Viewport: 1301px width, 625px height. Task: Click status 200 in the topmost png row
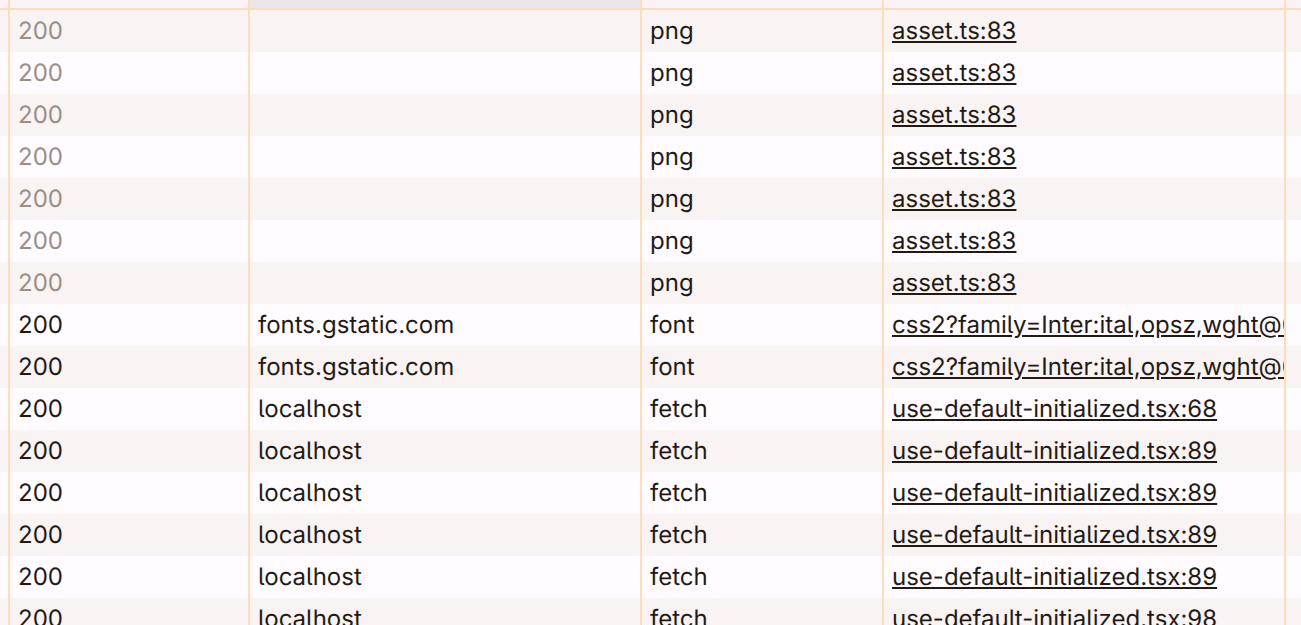(x=40, y=31)
